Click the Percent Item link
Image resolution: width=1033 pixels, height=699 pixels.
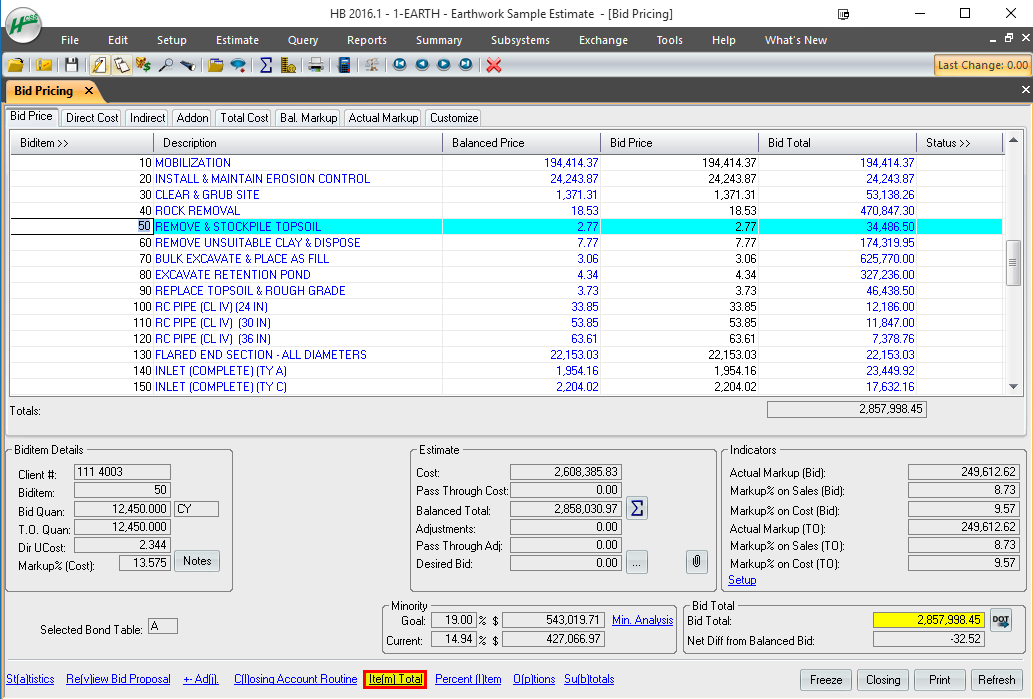click(x=468, y=679)
